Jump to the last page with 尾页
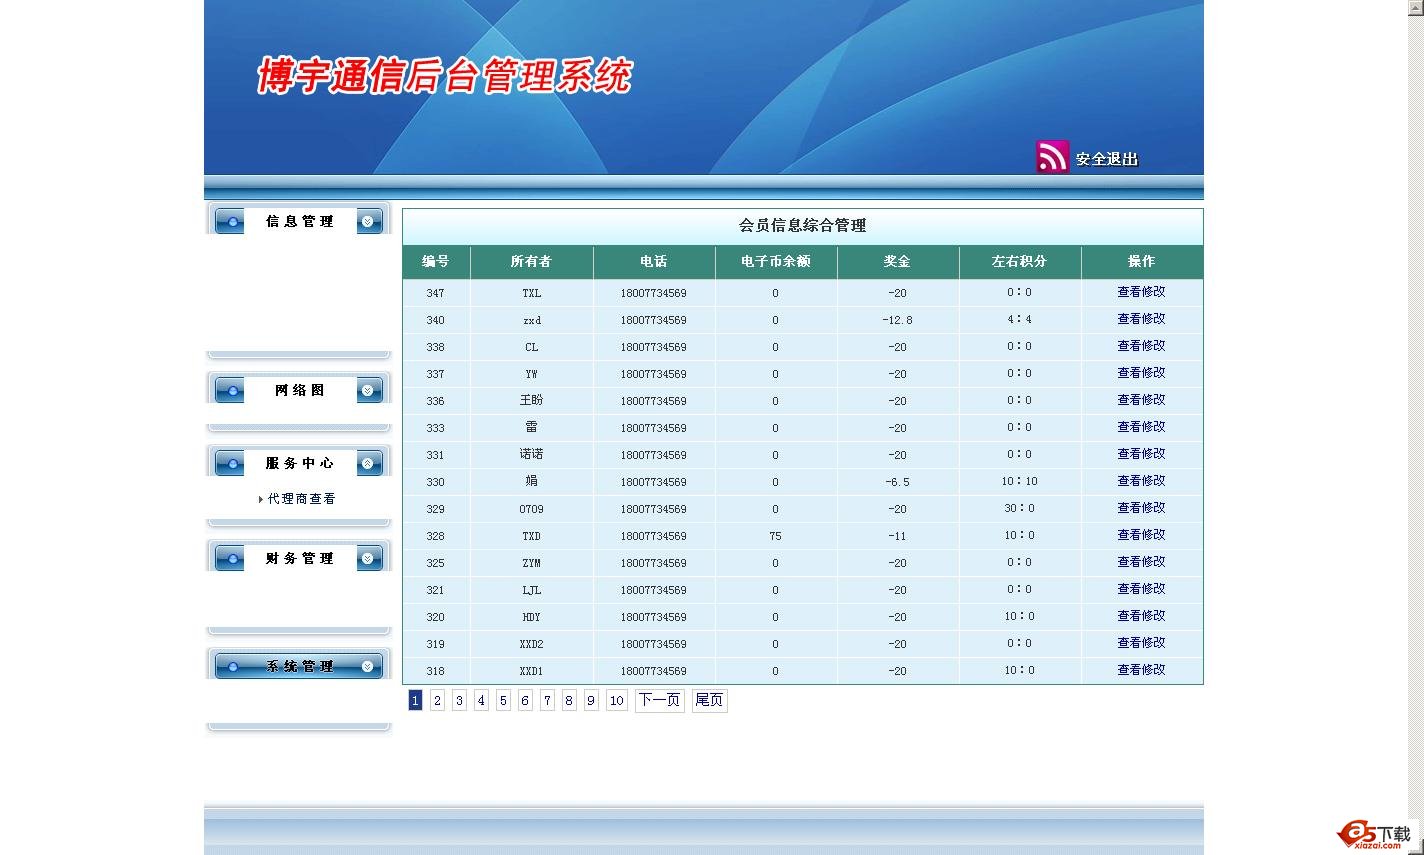Viewport: 1424px width, 855px height. click(x=709, y=700)
